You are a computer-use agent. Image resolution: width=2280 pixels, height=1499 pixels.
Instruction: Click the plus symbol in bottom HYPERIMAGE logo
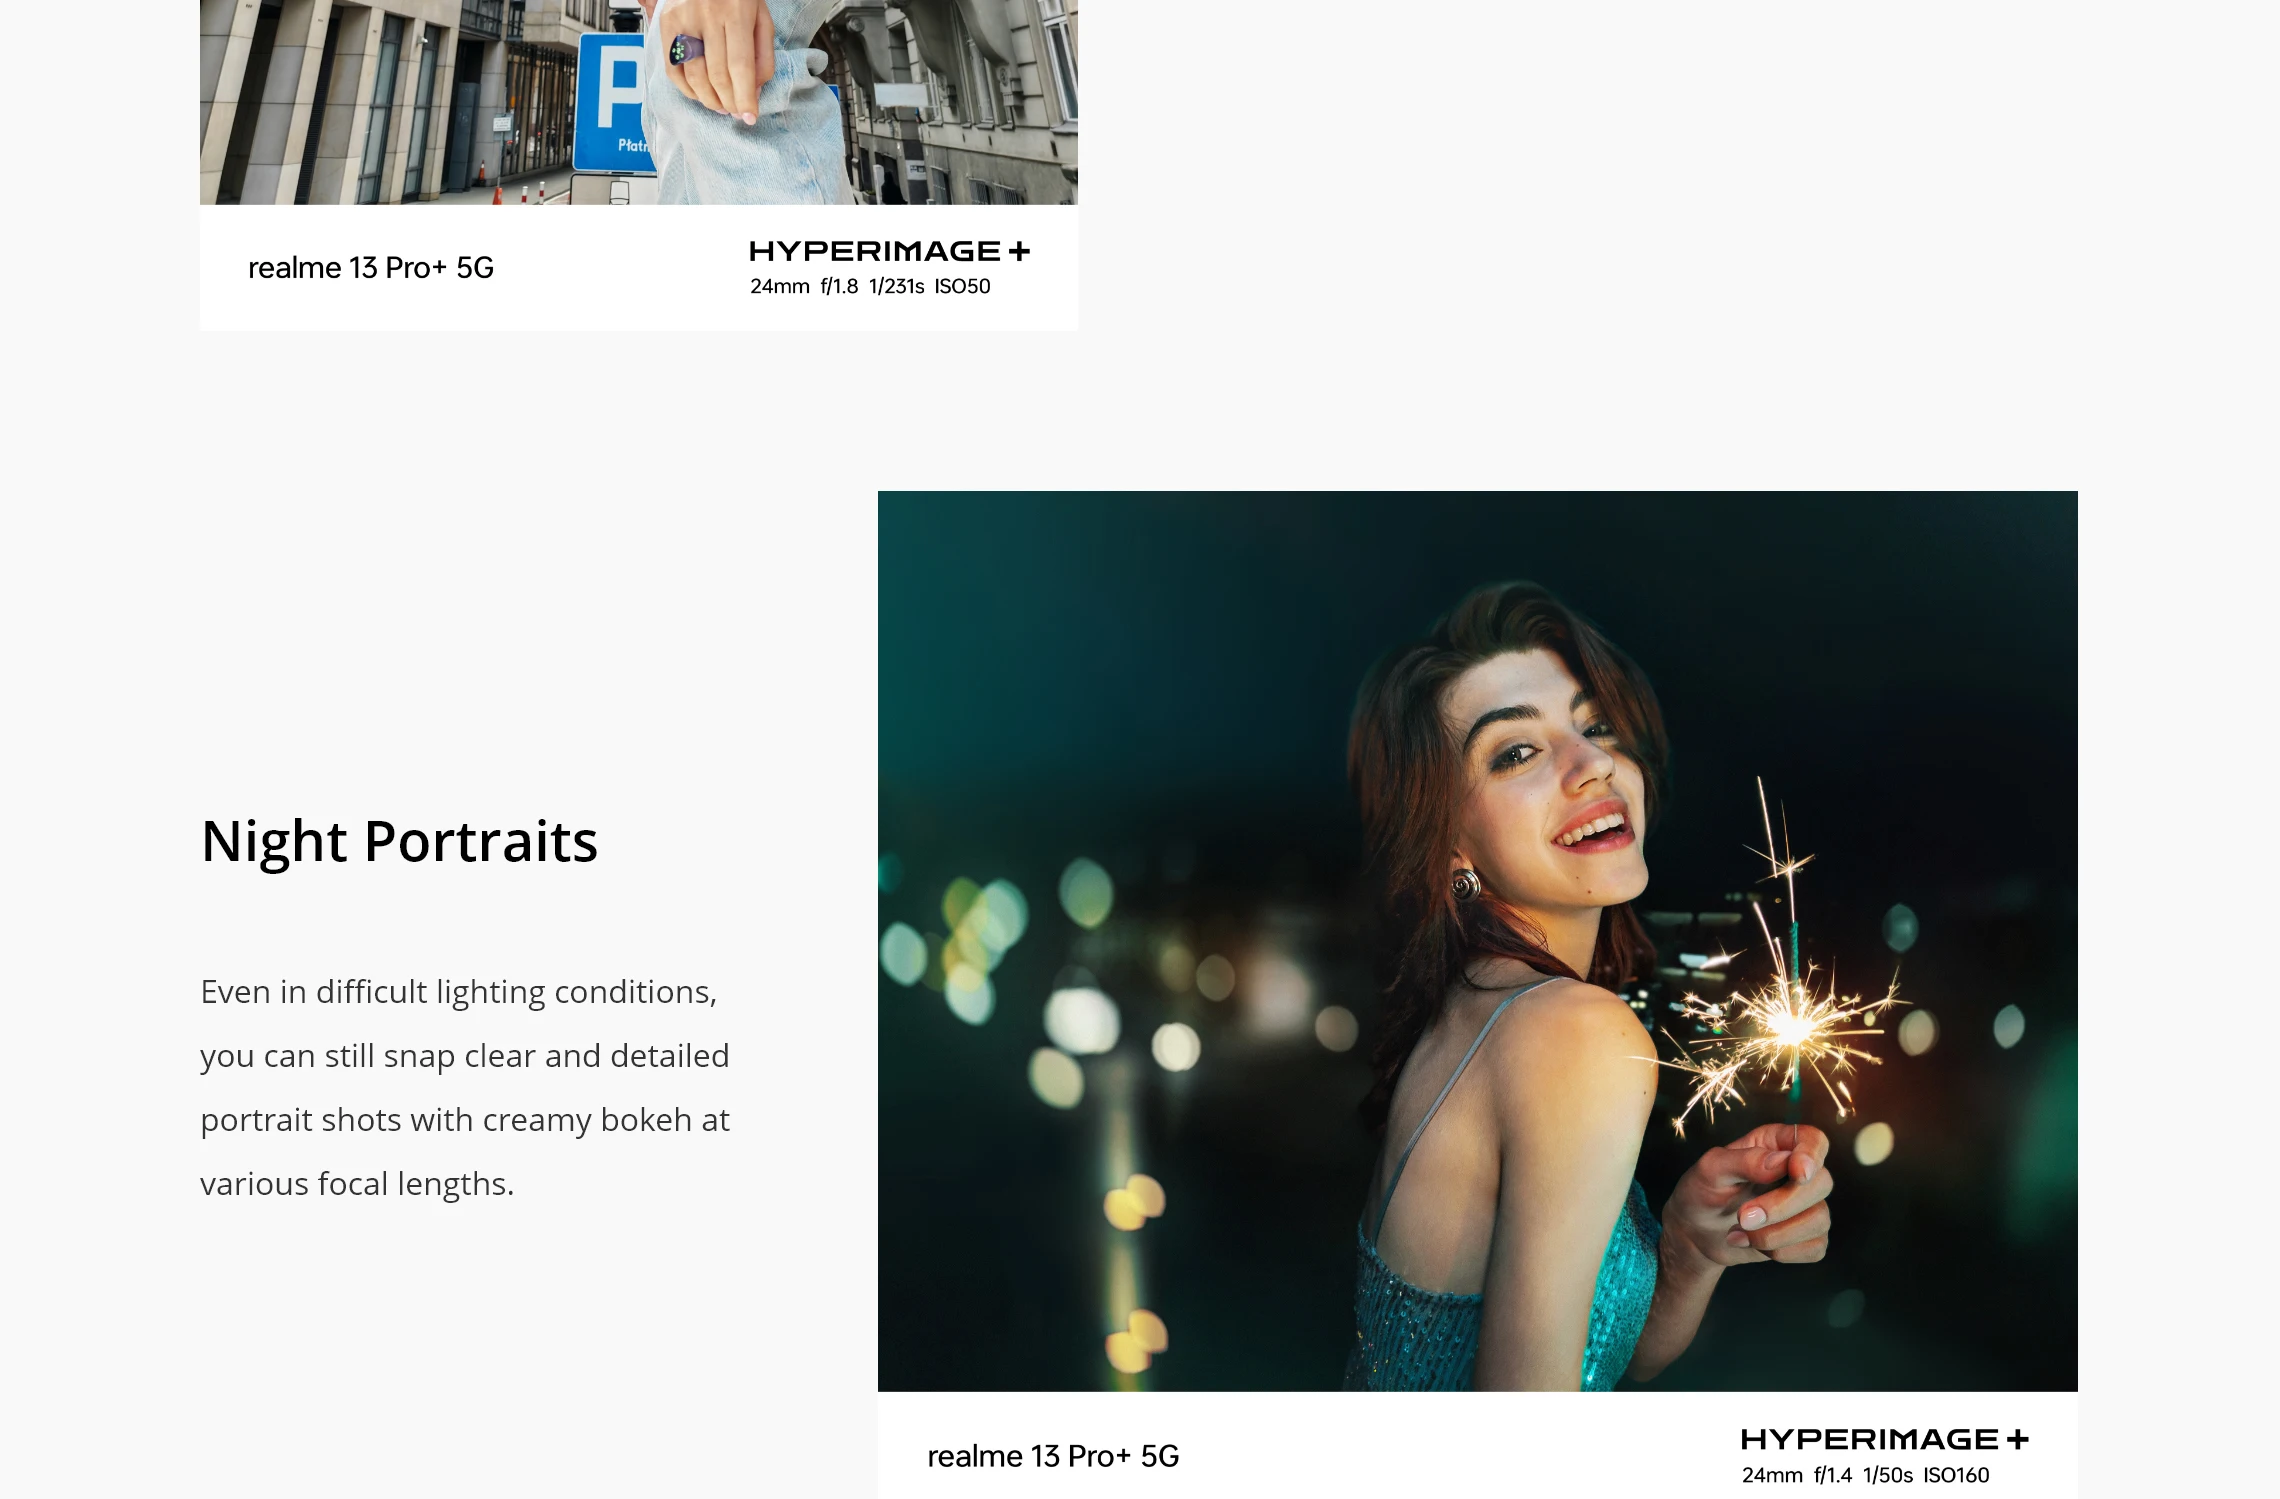(x=2017, y=1439)
